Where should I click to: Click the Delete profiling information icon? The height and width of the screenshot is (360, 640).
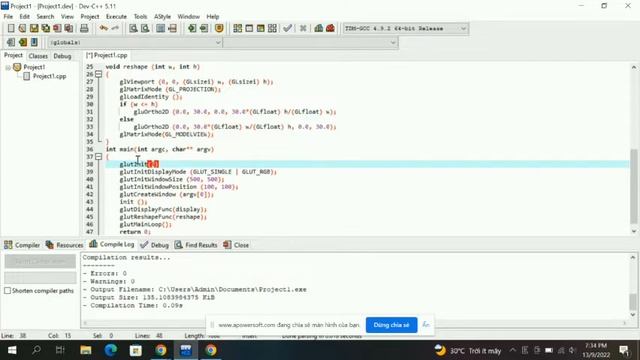pos(330,28)
